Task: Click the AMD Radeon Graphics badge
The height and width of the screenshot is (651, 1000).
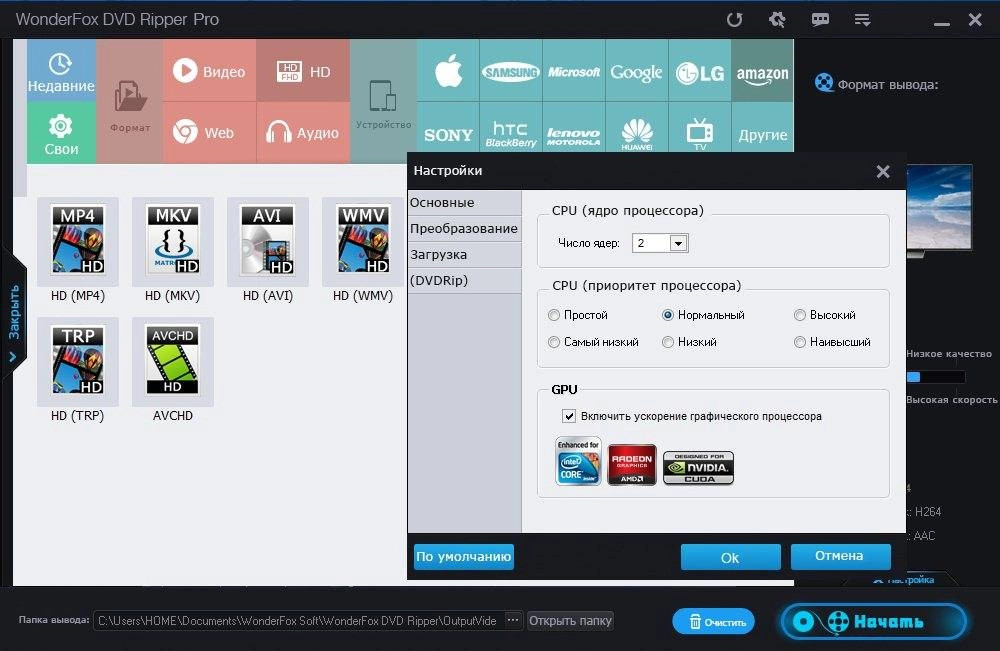Action: tap(632, 465)
